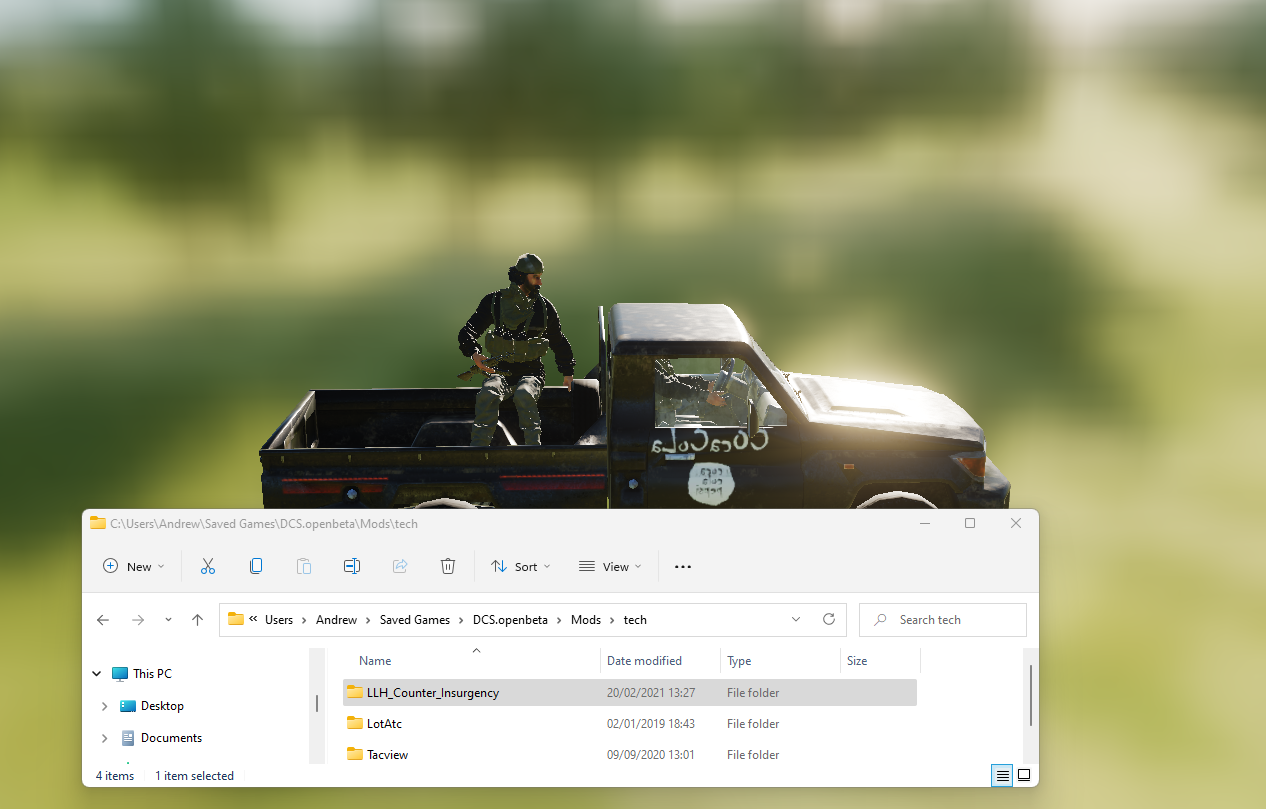Image resolution: width=1266 pixels, height=809 pixels.
Task: Select the LotAtc folder name
Action: [384, 724]
